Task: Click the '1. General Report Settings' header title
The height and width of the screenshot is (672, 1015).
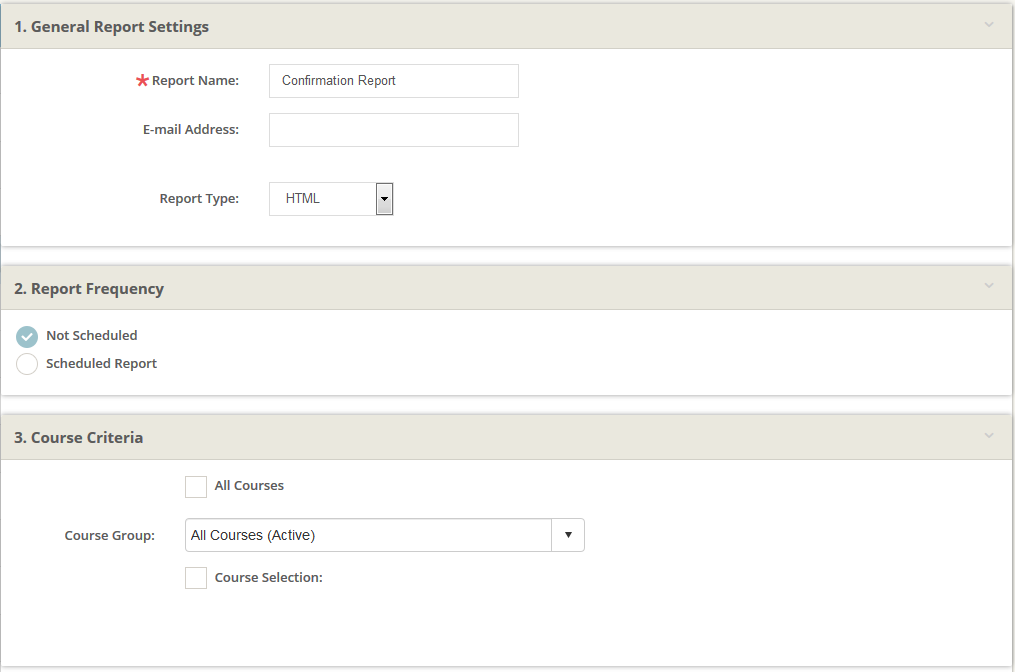Action: (x=111, y=27)
